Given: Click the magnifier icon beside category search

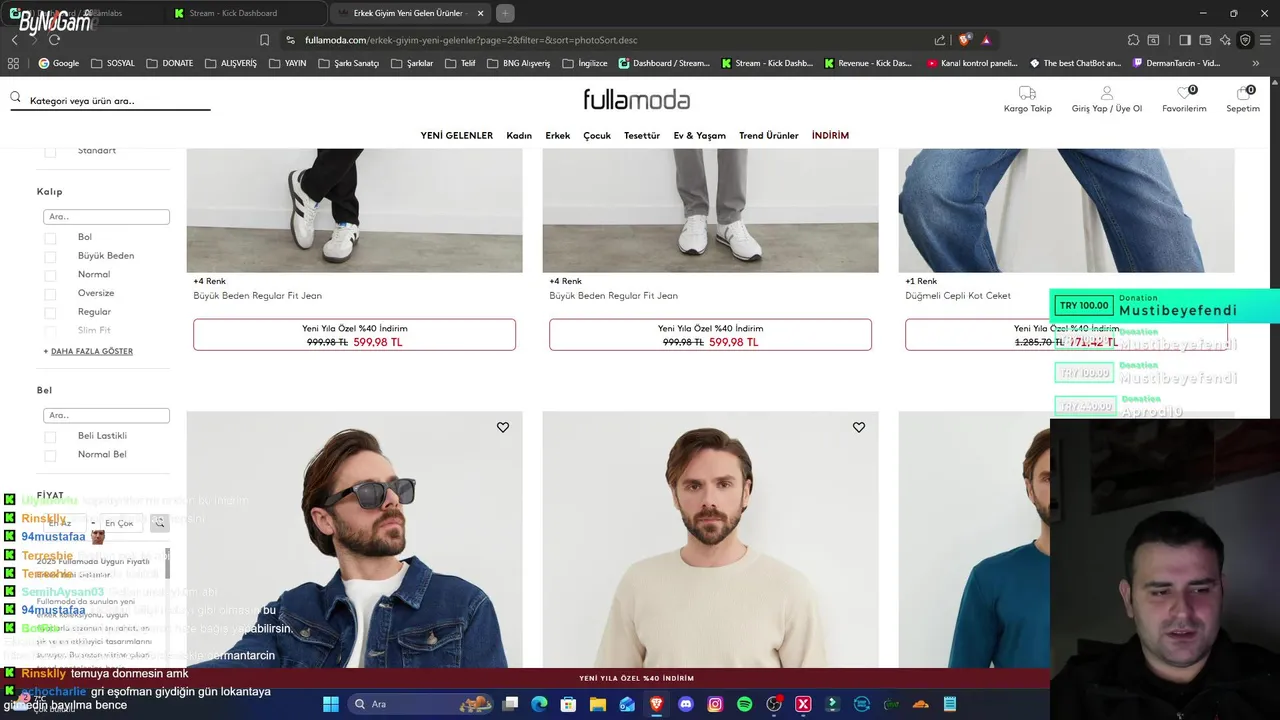Looking at the screenshot, I should (x=16, y=97).
